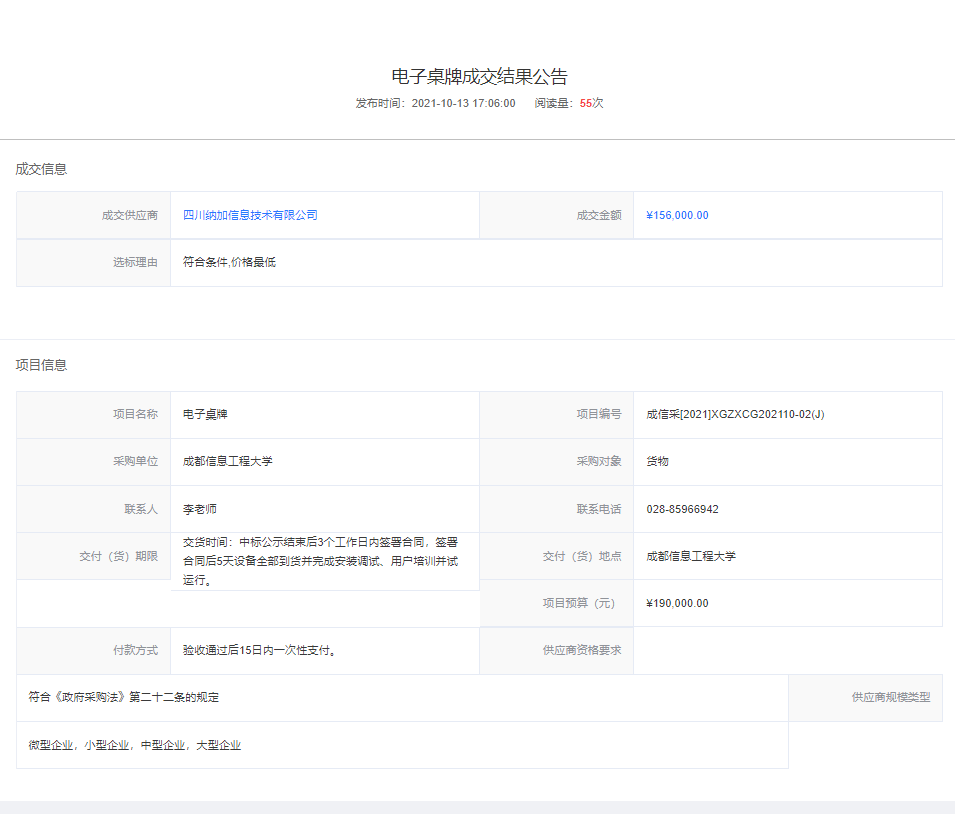Click the 符合《政府采购法》第二十二条的规定 qualification text
955x814 pixels.
pos(124,697)
